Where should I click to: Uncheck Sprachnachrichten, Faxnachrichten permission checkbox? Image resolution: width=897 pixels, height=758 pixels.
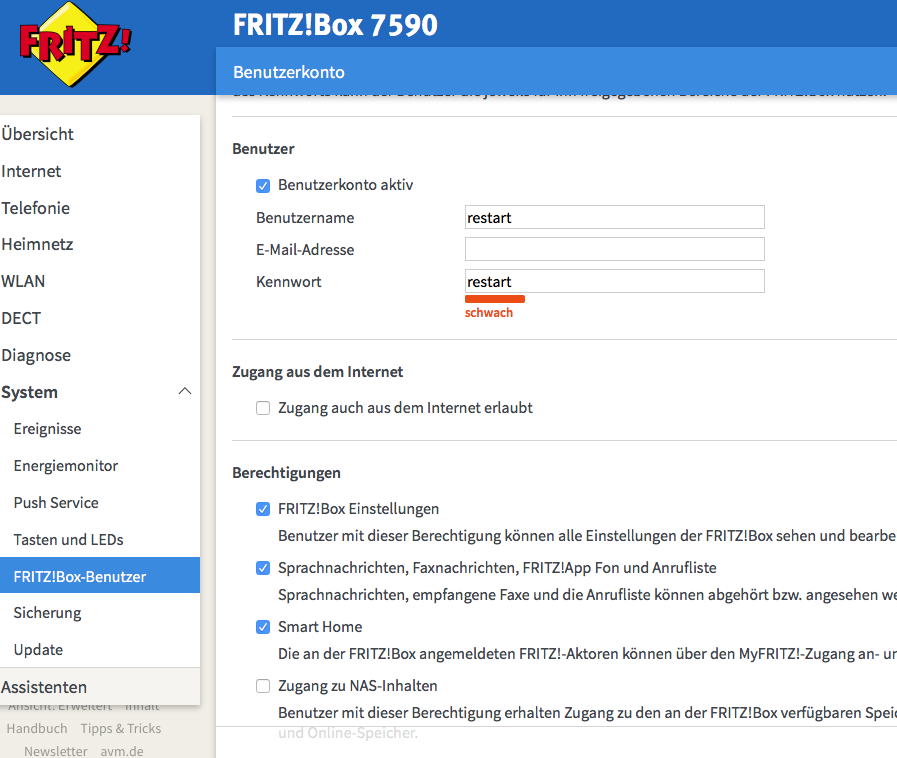click(x=263, y=568)
